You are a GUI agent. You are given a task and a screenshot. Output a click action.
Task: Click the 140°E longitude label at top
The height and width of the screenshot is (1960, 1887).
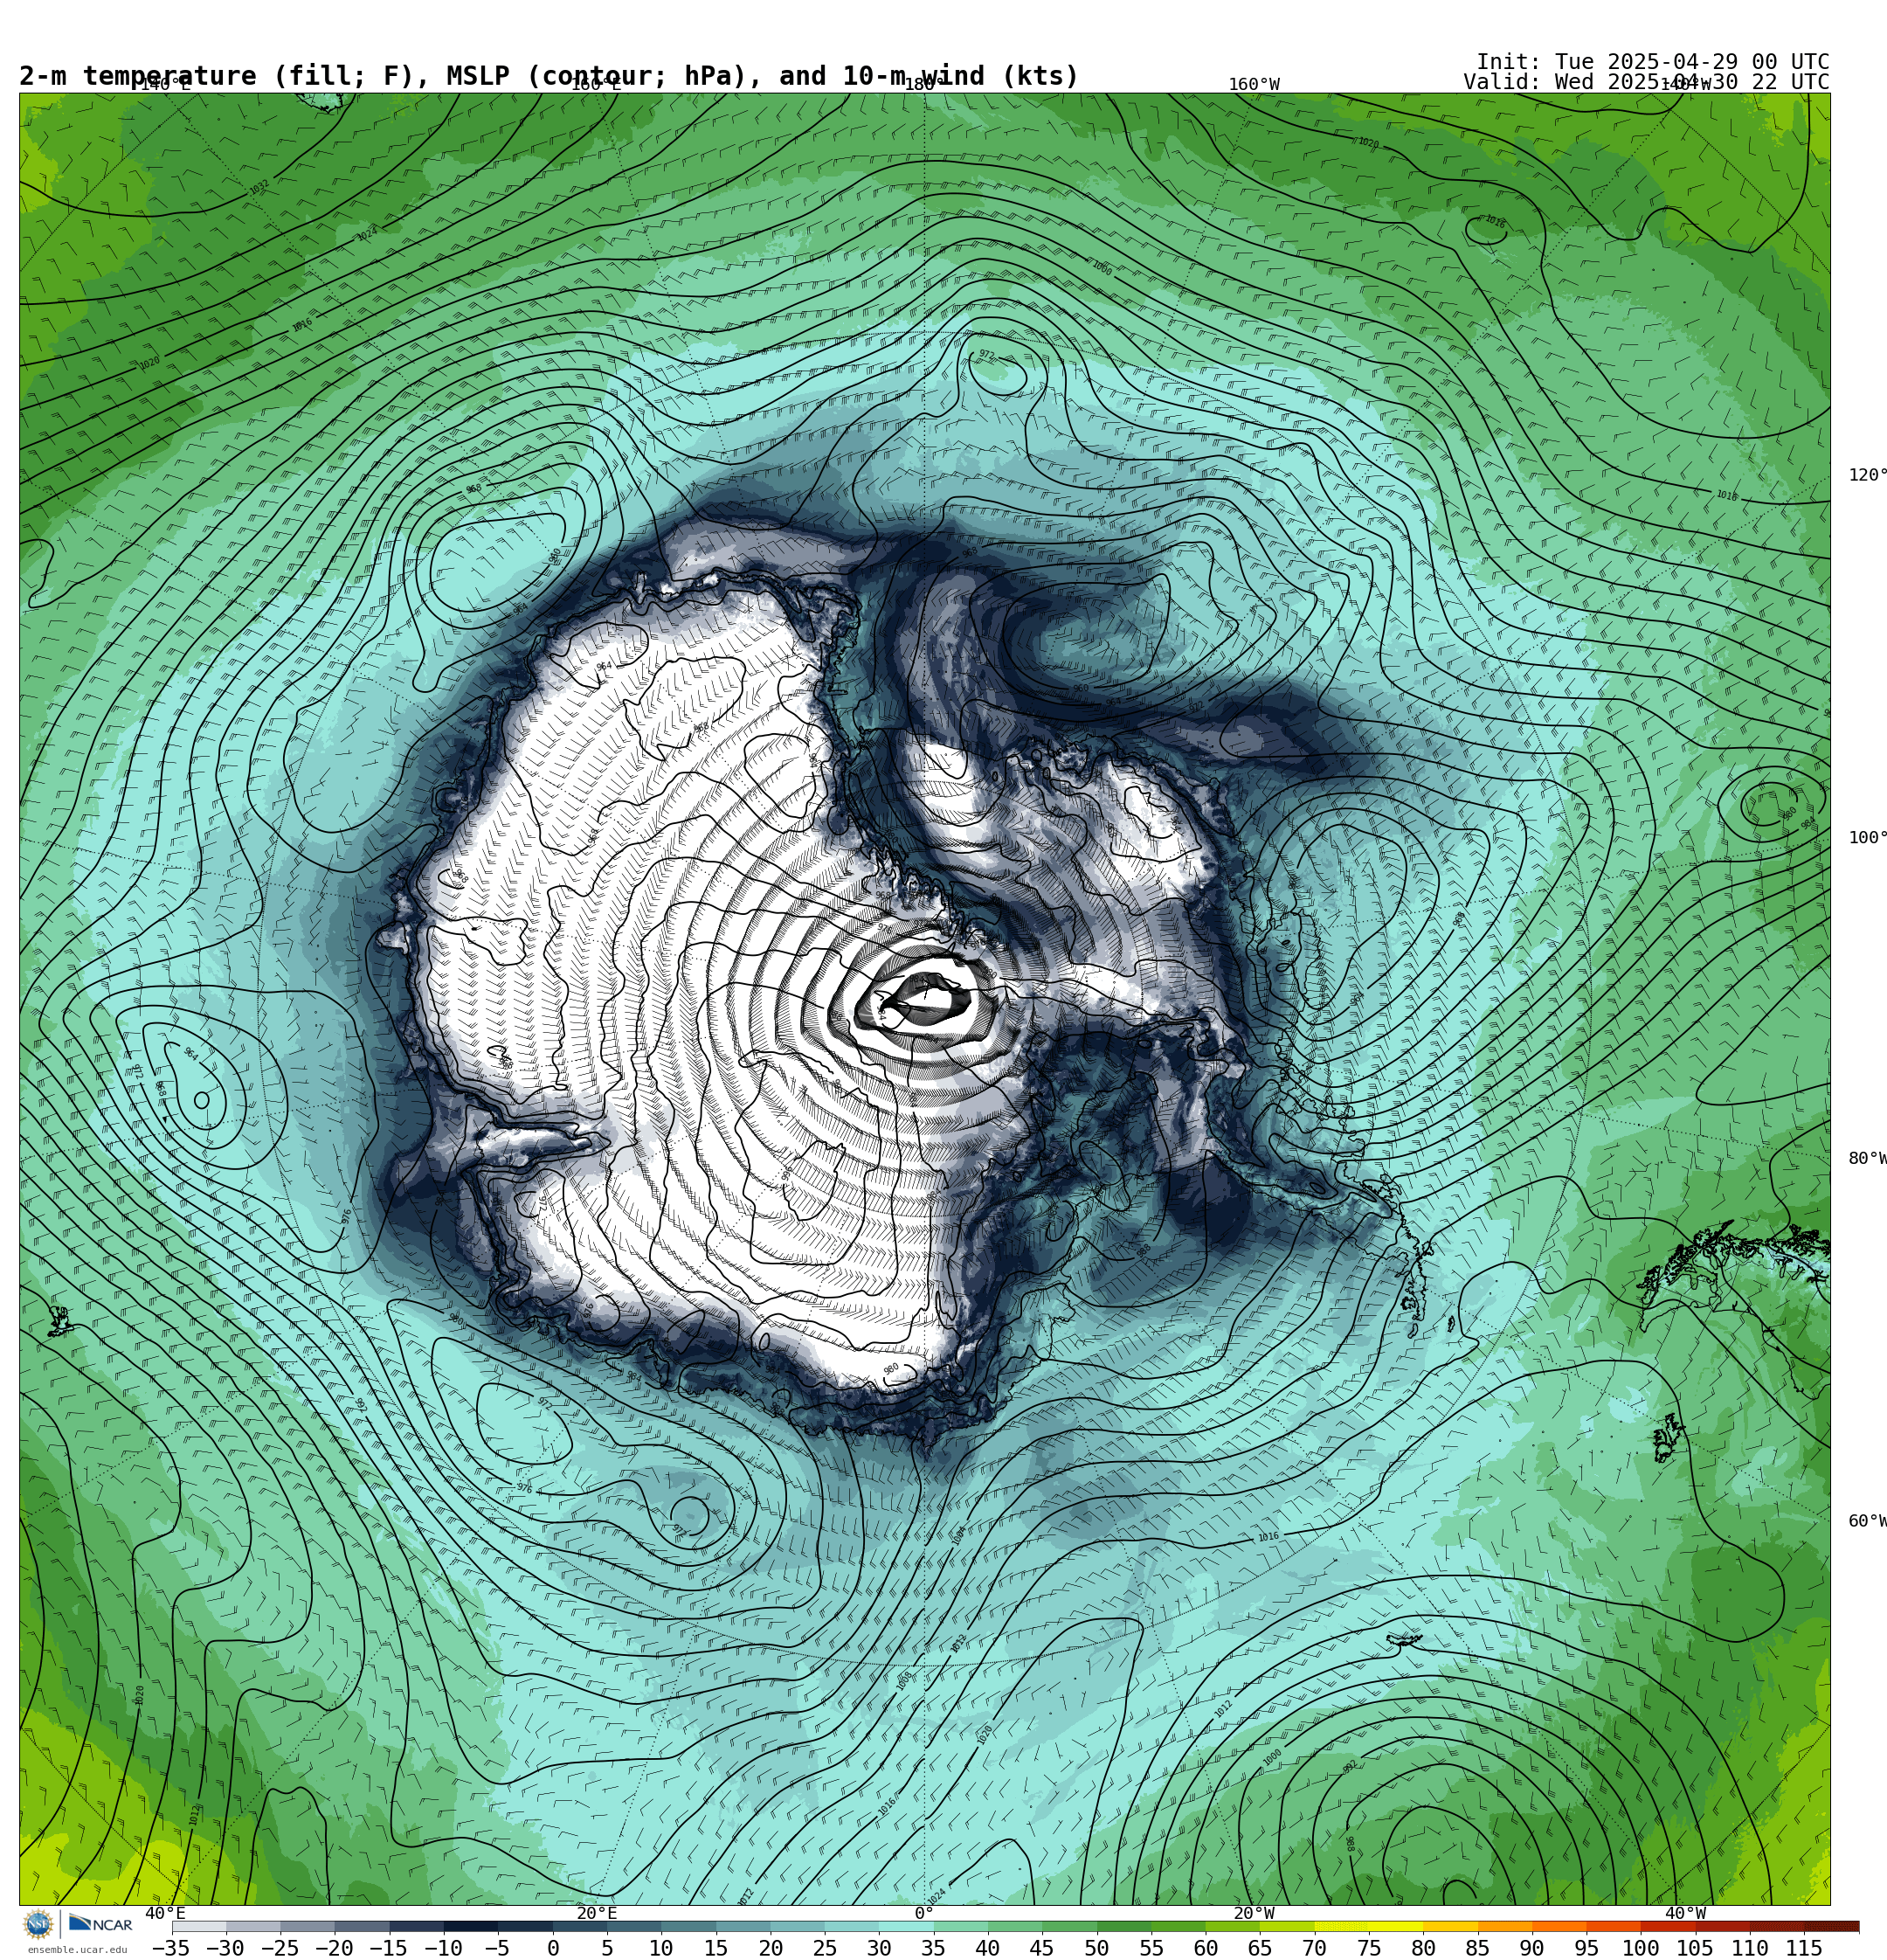click(x=165, y=84)
